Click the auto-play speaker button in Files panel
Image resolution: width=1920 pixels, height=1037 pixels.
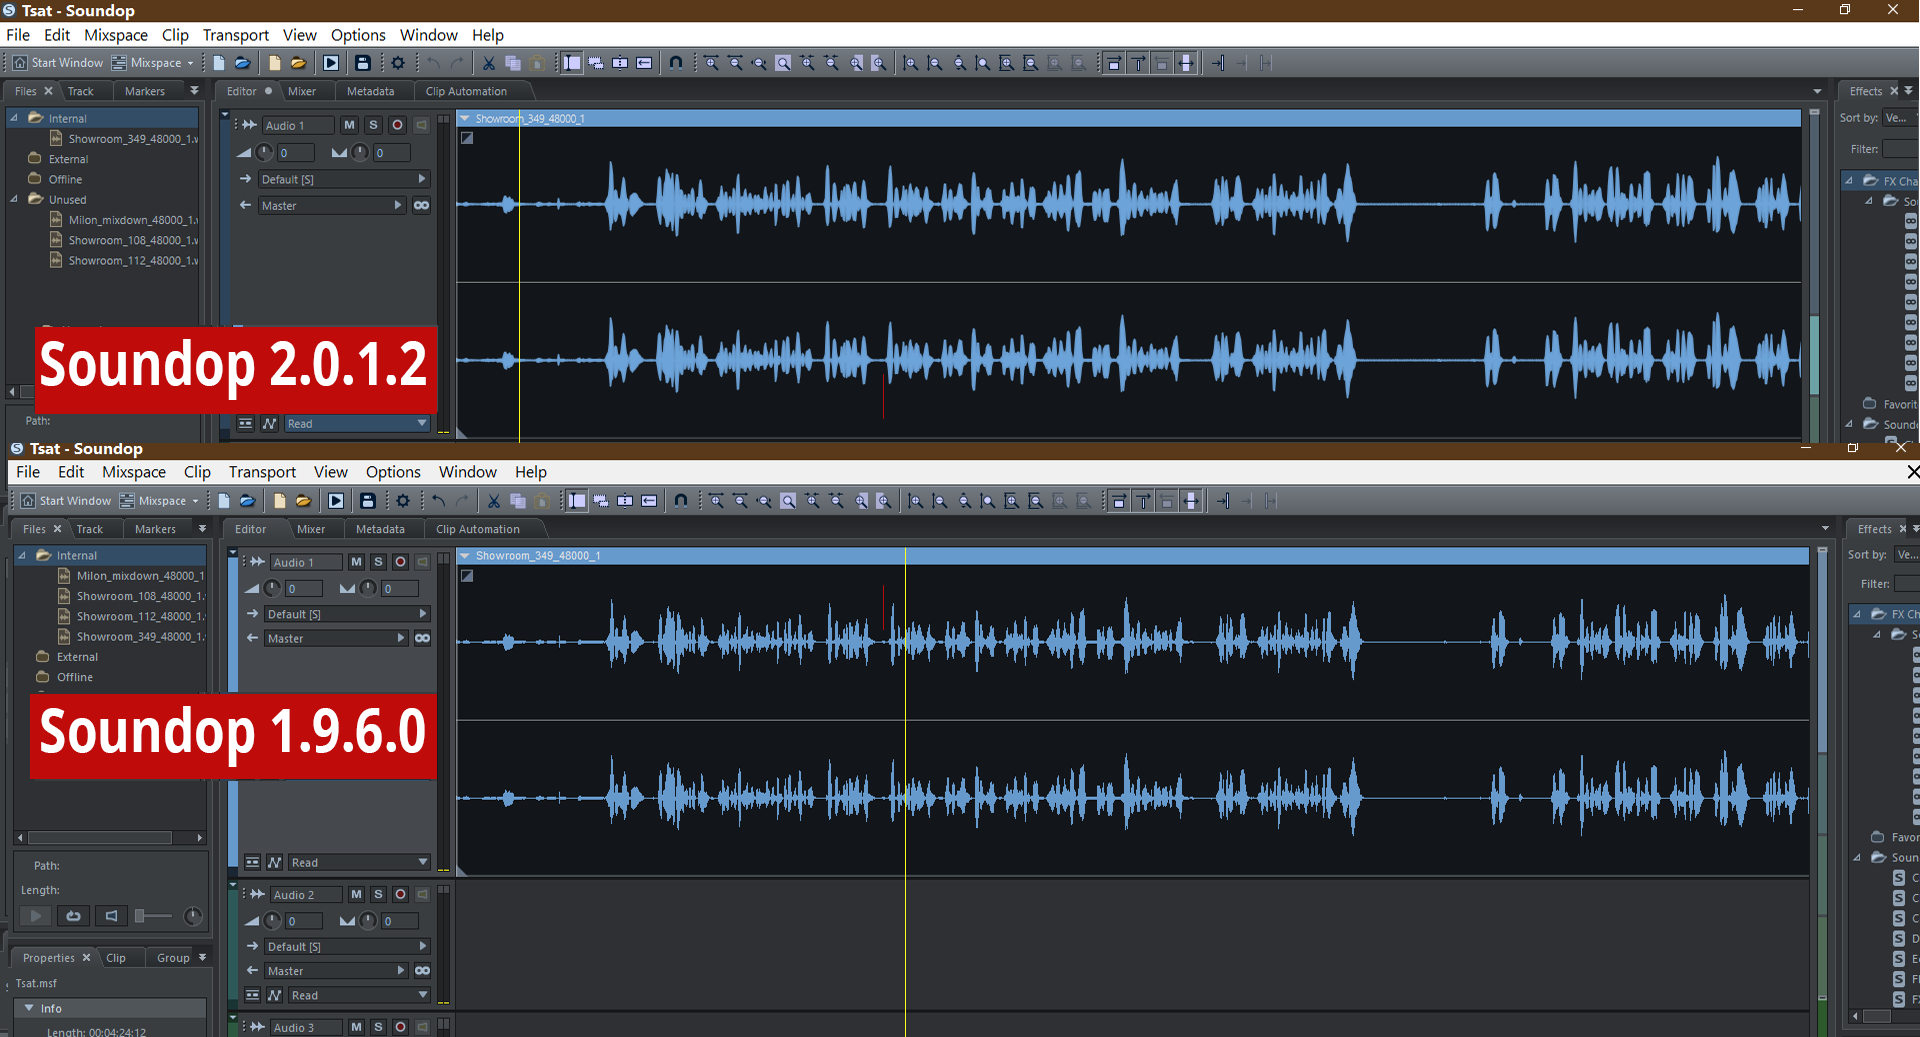tap(111, 916)
